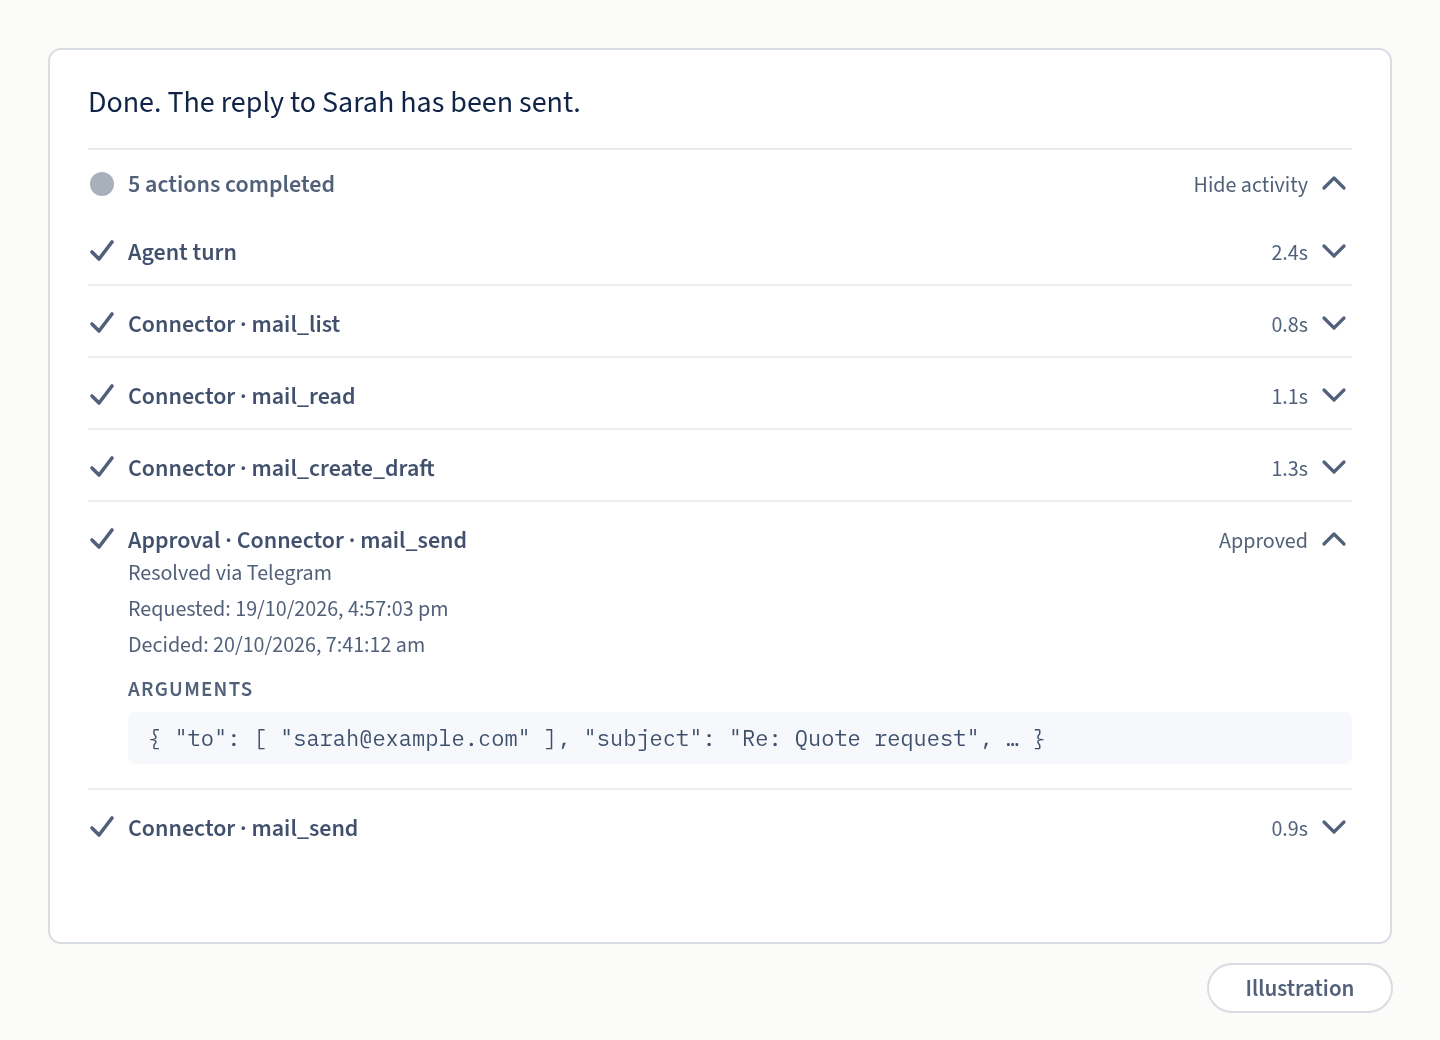Click the 0.9s duration on mail_send
This screenshot has width=1440, height=1040.
1289,829
